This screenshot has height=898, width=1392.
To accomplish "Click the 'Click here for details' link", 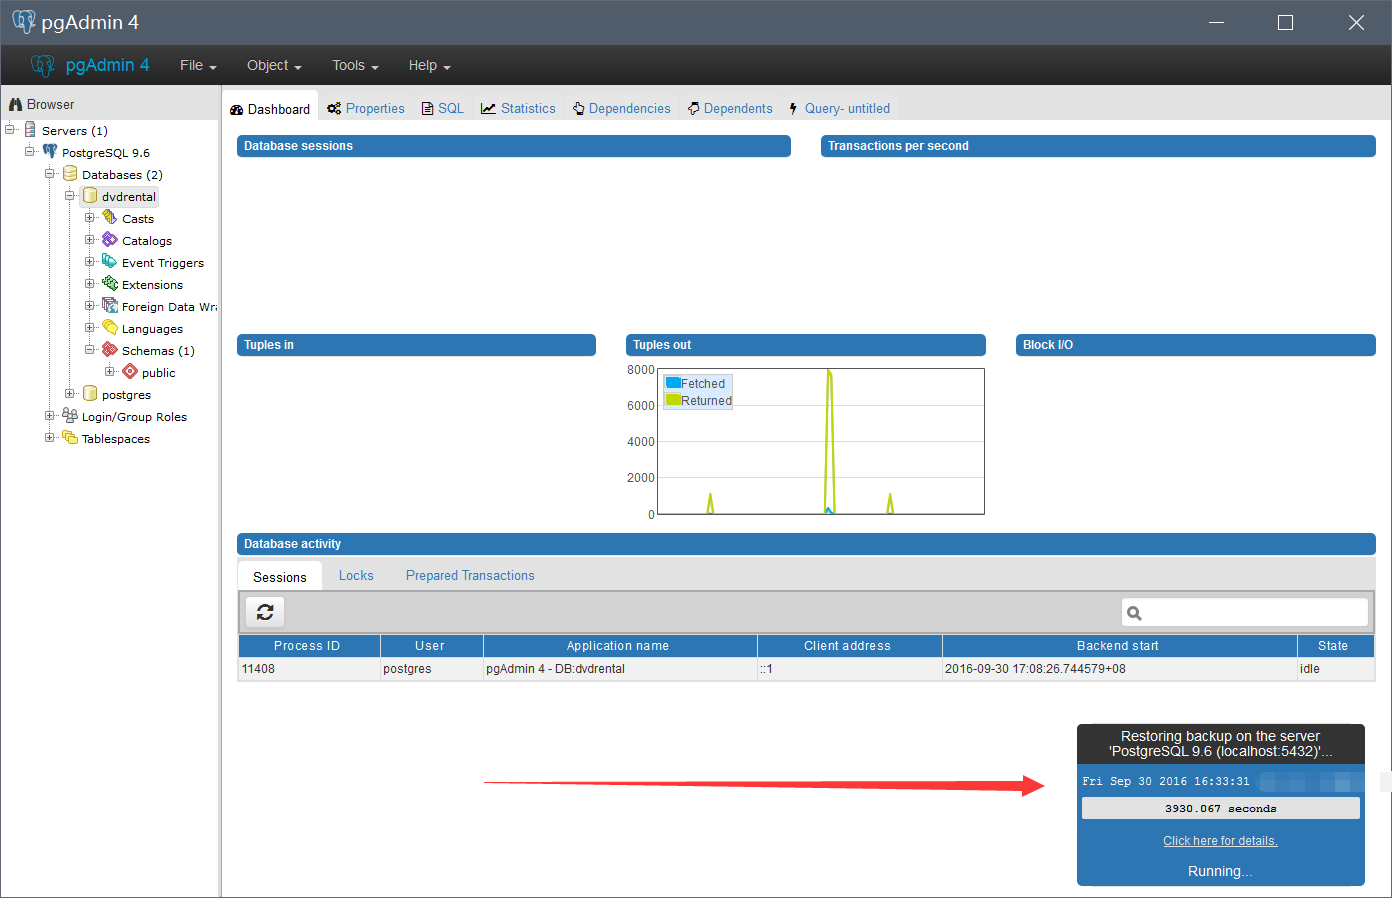I will (1220, 841).
